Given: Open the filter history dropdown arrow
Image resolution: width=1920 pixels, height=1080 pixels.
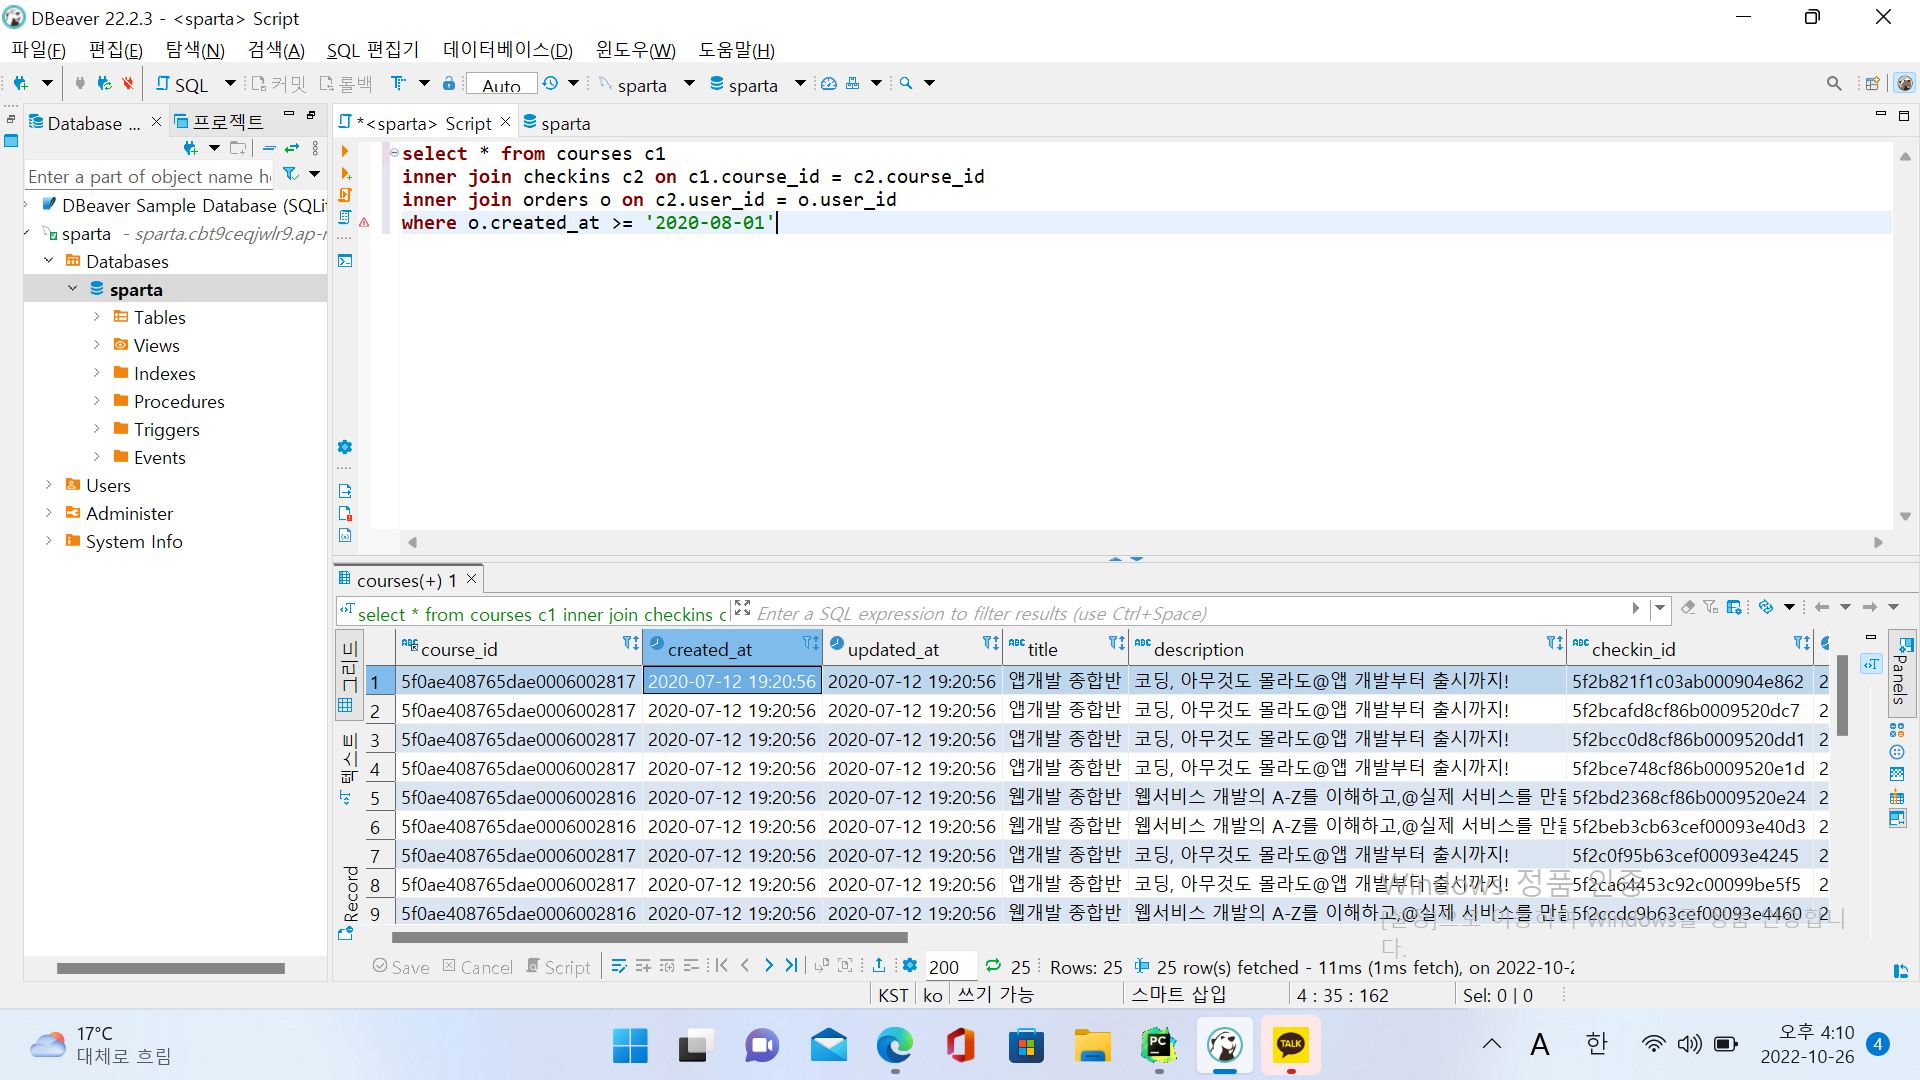Looking at the screenshot, I should click(1660, 608).
